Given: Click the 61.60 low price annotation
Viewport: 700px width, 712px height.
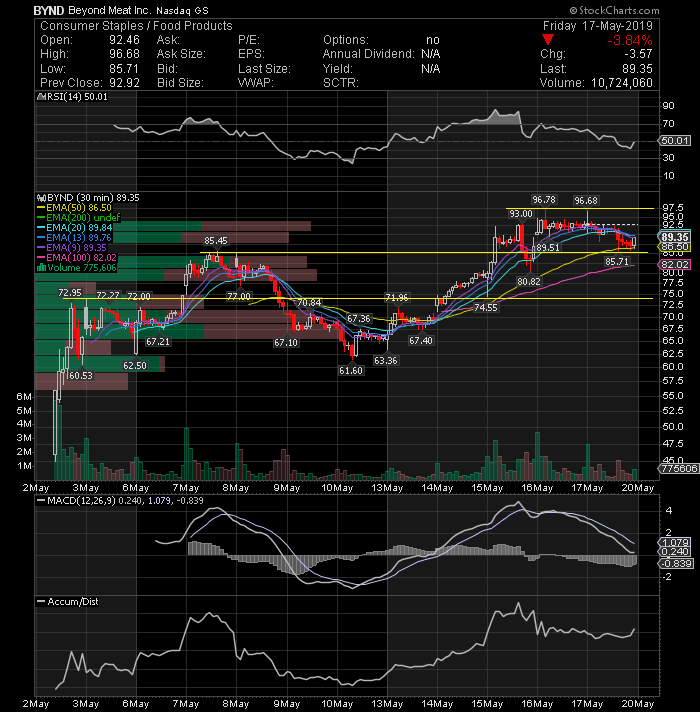Looking at the screenshot, I should point(351,371).
